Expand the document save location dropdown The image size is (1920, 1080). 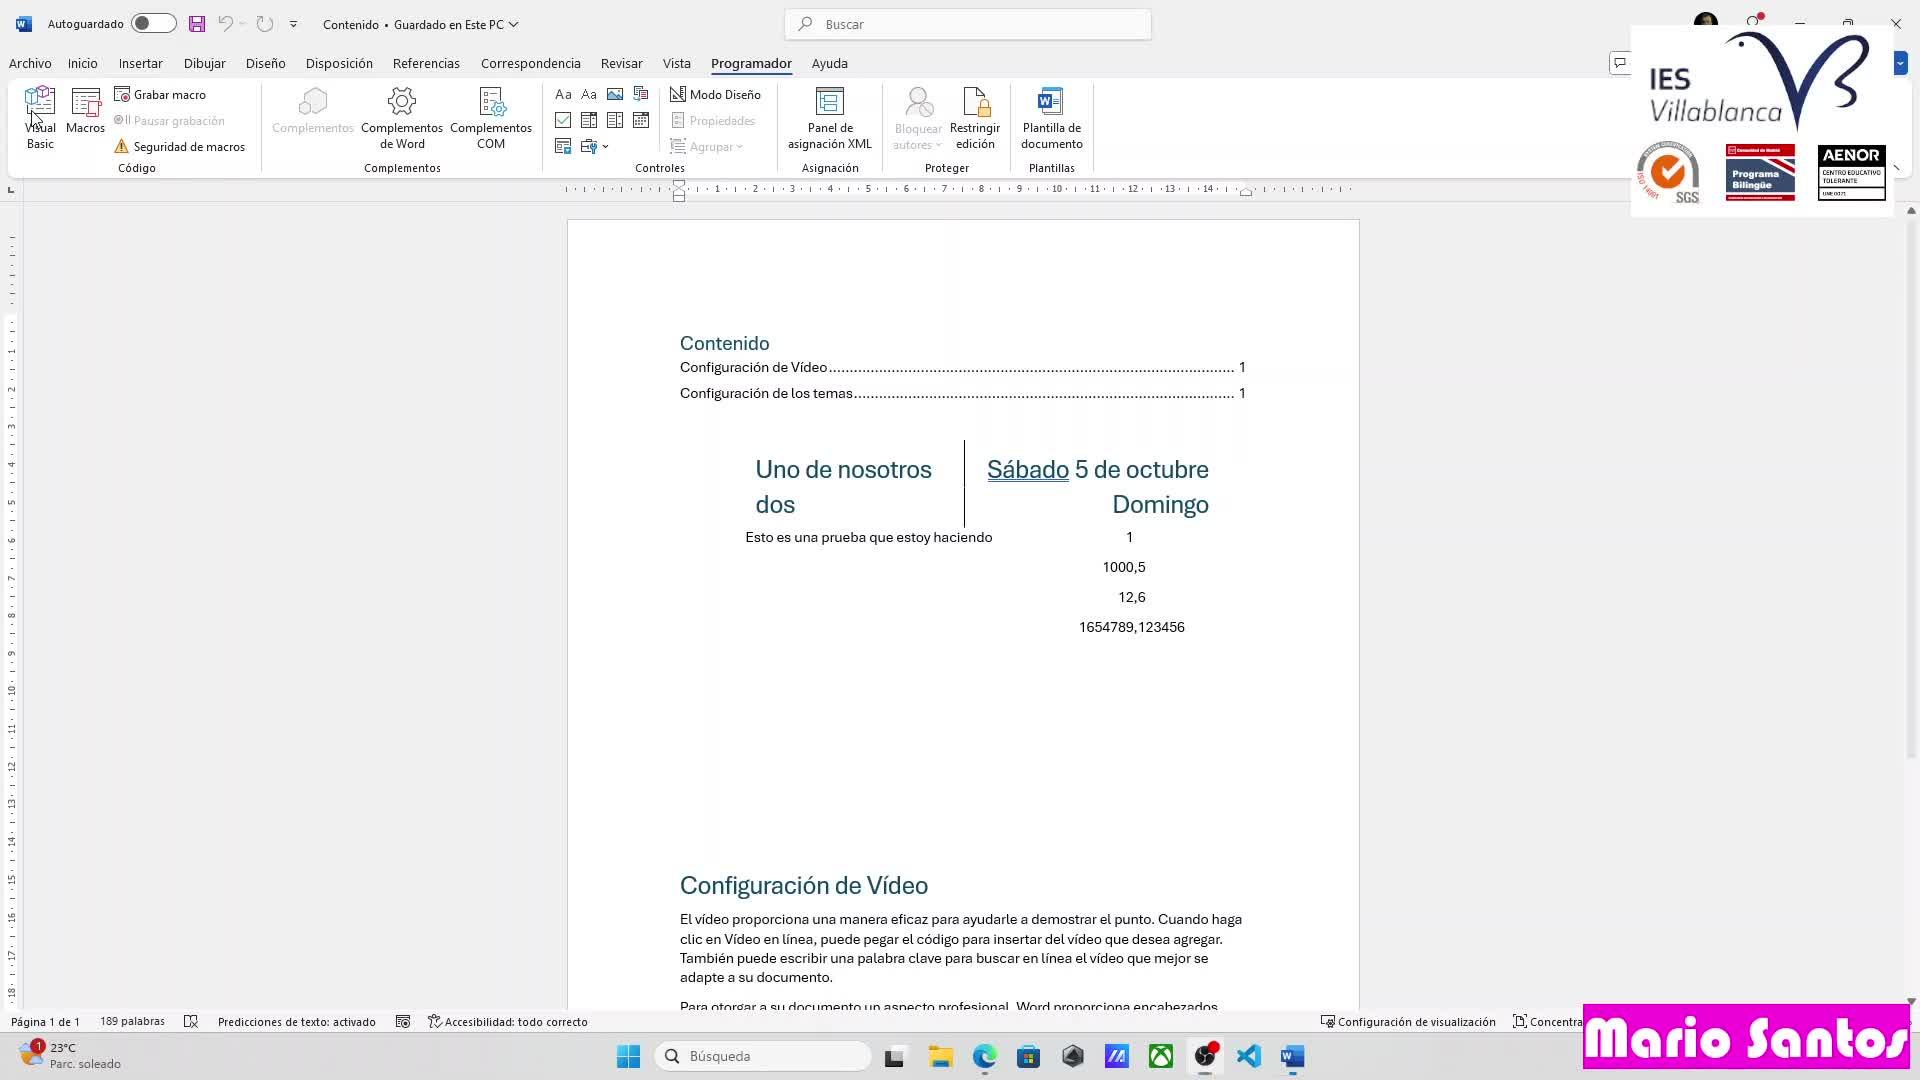click(x=514, y=24)
